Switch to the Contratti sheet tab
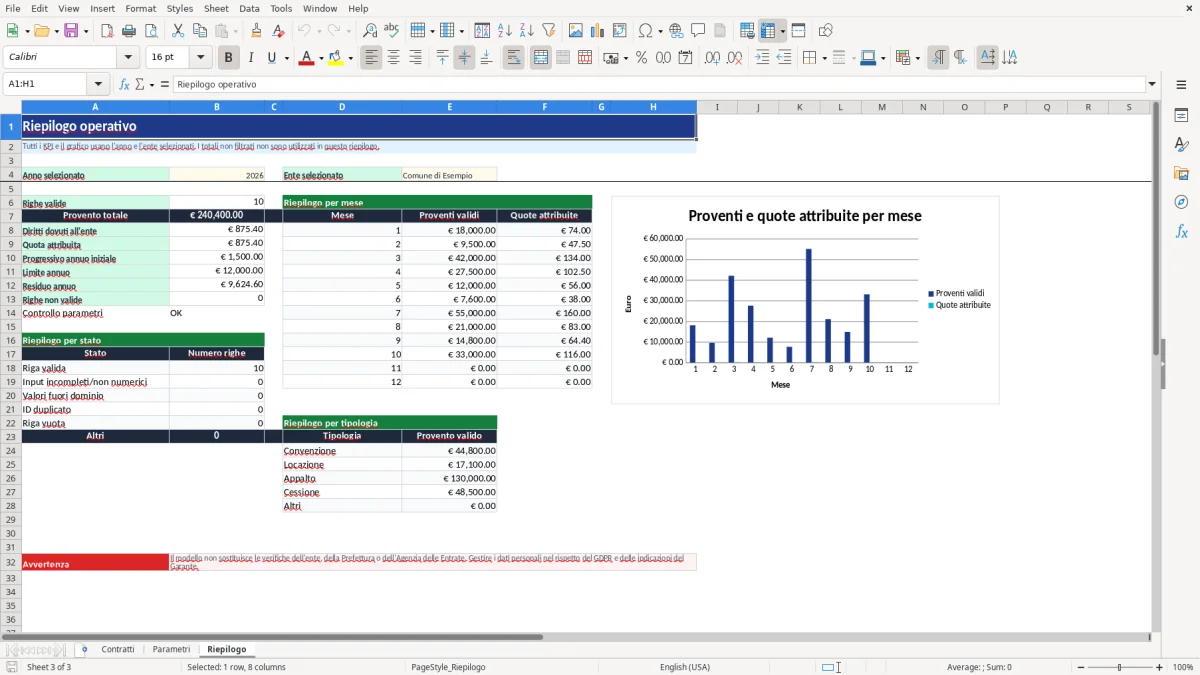The width and height of the screenshot is (1200, 675). (x=118, y=649)
